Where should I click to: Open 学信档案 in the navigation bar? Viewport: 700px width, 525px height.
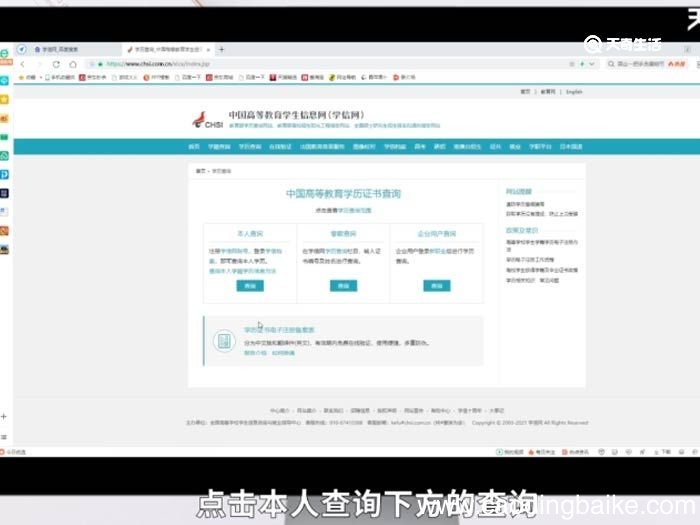coord(395,147)
